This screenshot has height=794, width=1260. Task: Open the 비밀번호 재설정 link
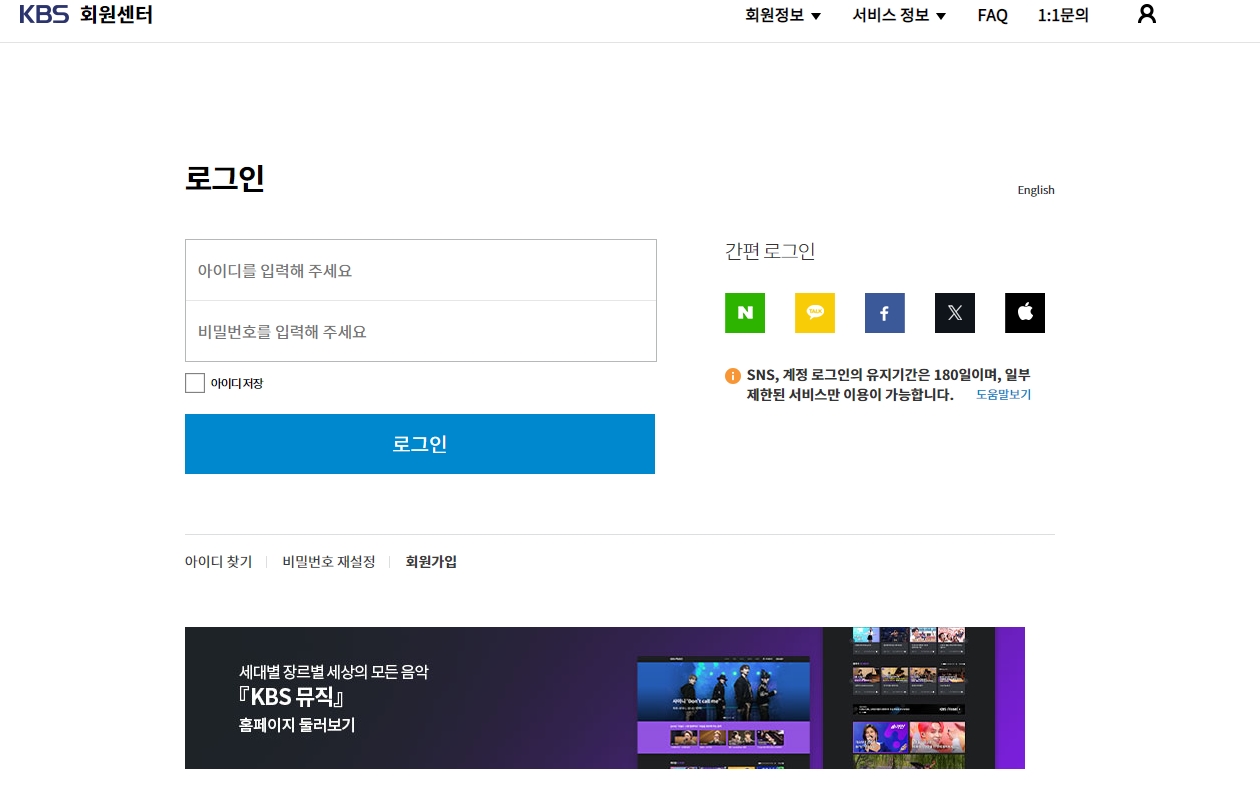click(x=329, y=562)
